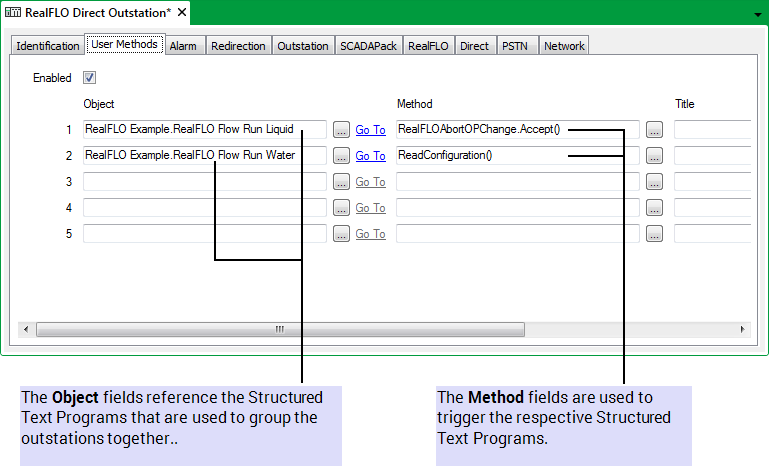Viewport: 769px width, 476px height.
Task: Click the horizontal scrollbar thumb
Action: 280,329
